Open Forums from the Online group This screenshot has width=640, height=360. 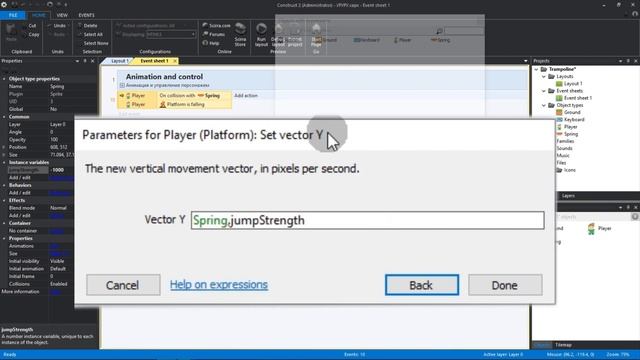pos(214,35)
